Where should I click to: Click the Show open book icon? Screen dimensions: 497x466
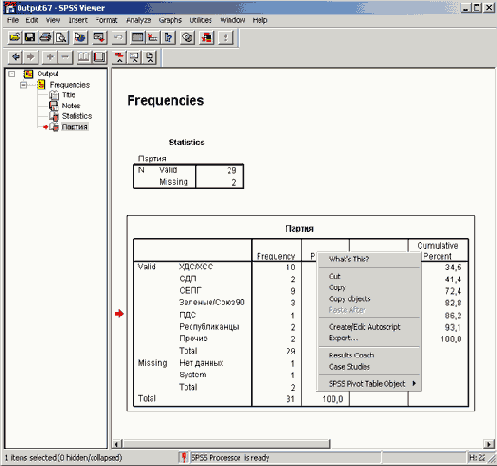(x=84, y=57)
